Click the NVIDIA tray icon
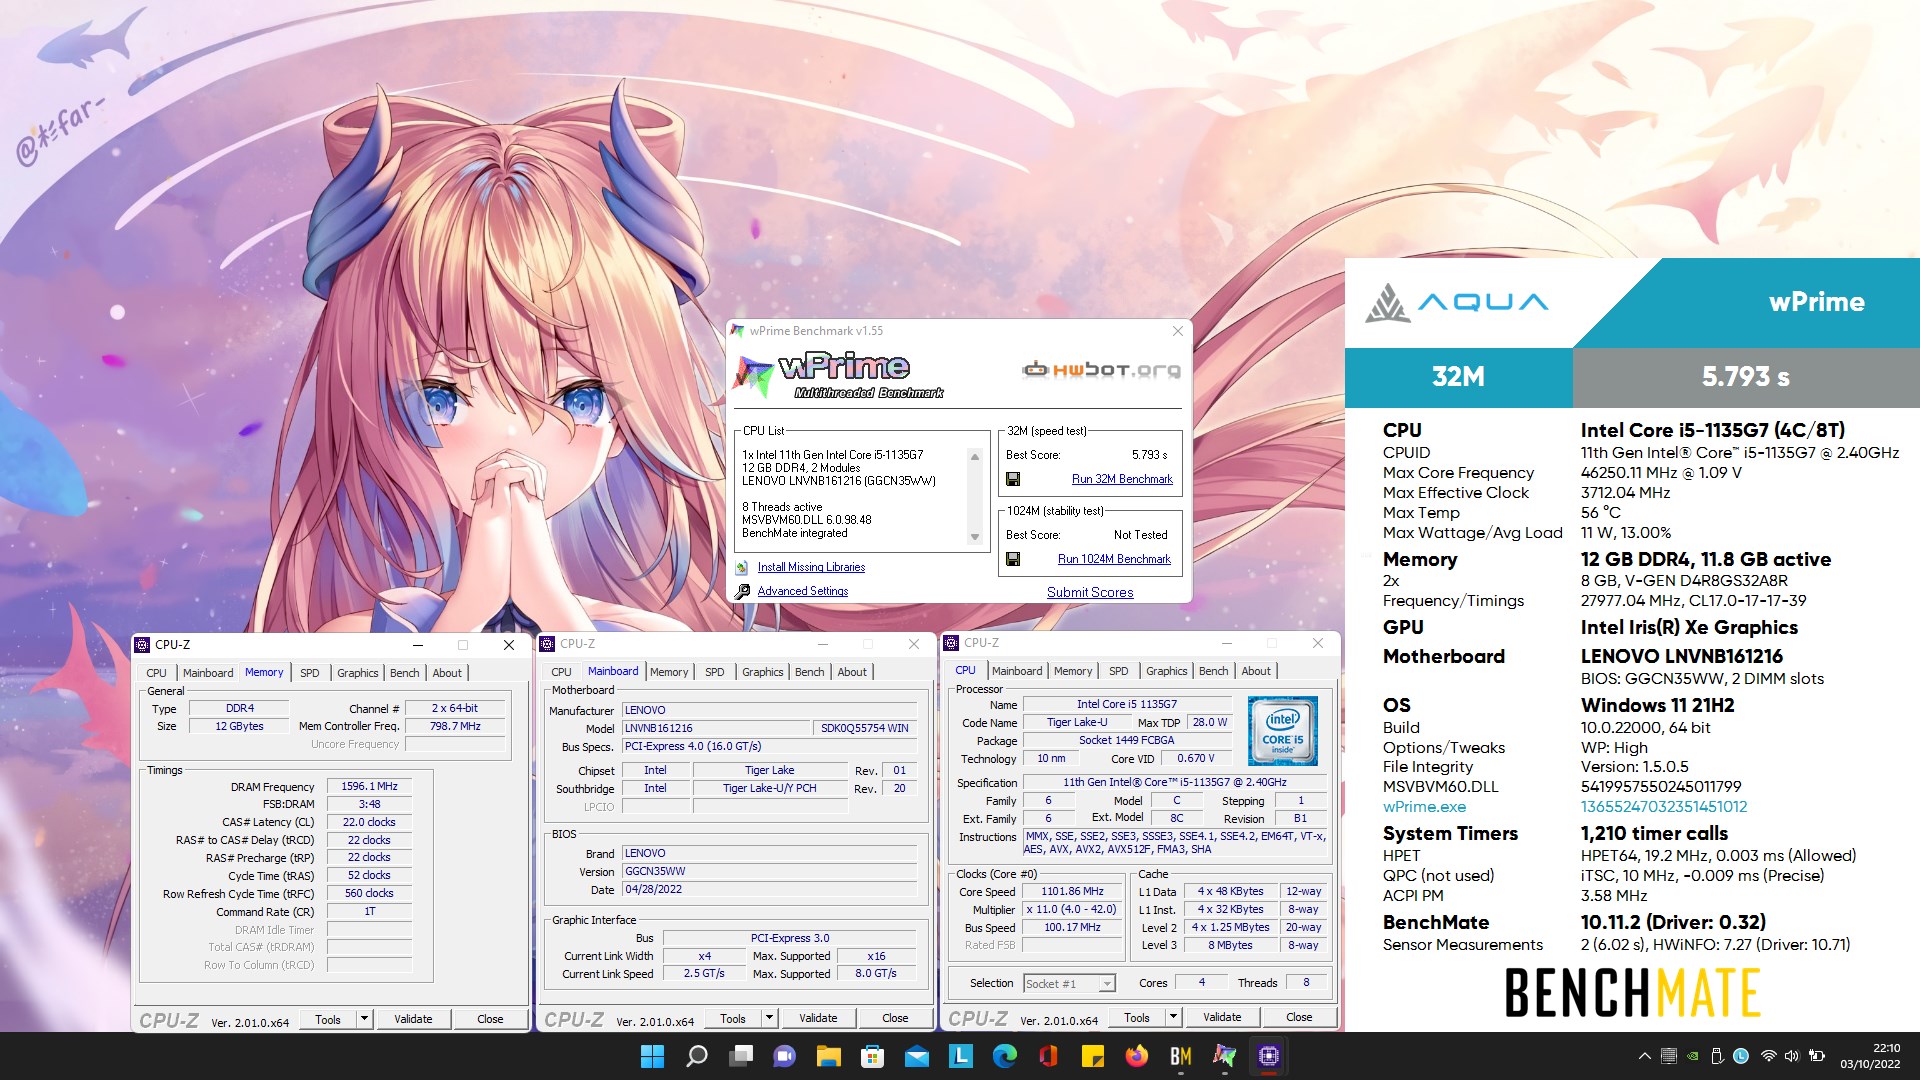Screen dimensions: 1920x1080 1692,1056
